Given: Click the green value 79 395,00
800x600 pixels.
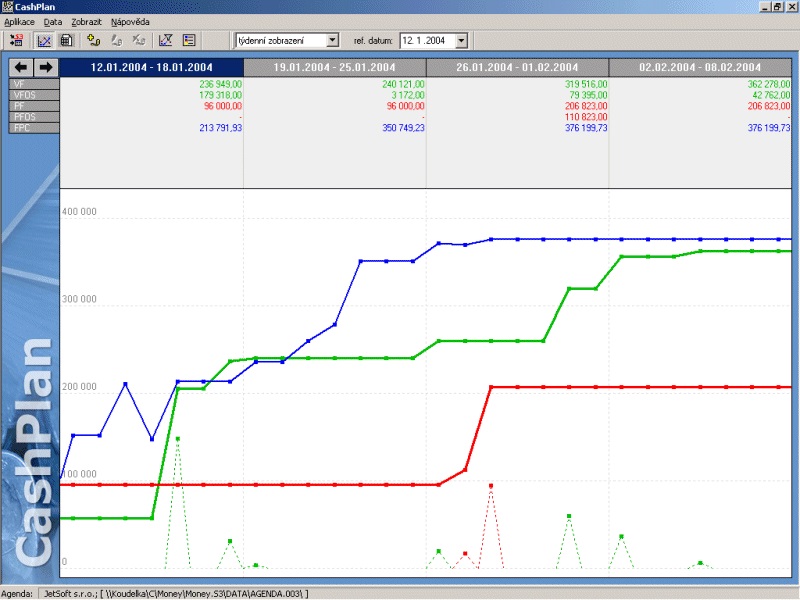Looking at the screenshot, I should tap(588, 95).
